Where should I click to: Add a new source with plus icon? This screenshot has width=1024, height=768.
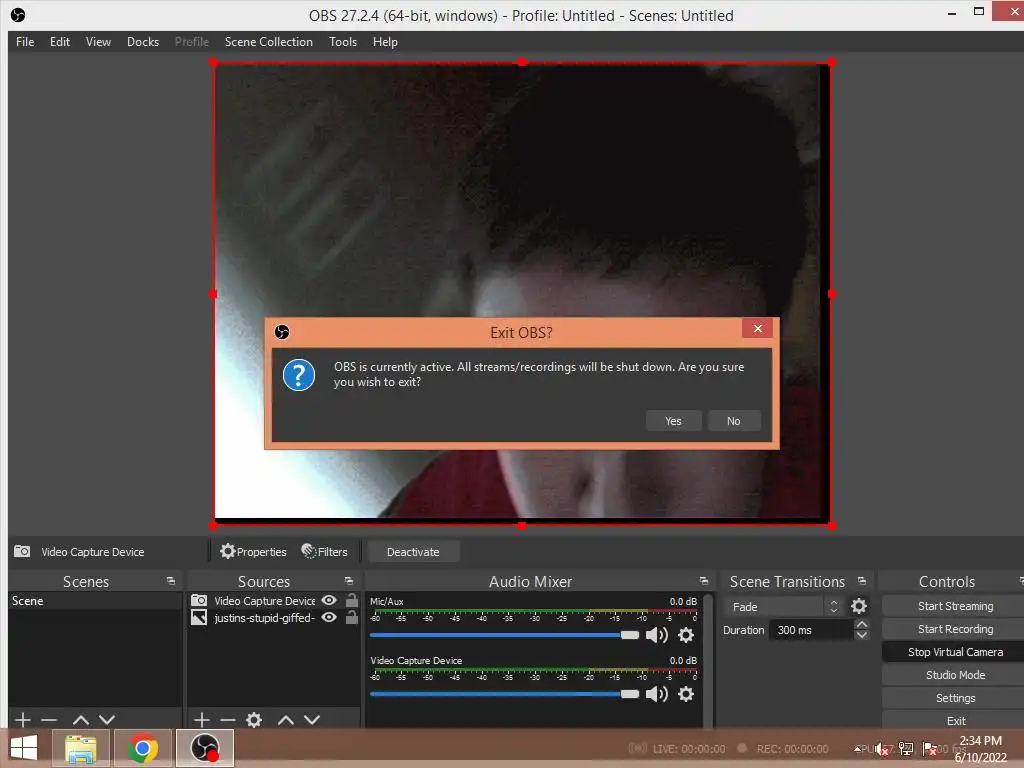pyautogui.click(x=202, y=720)
